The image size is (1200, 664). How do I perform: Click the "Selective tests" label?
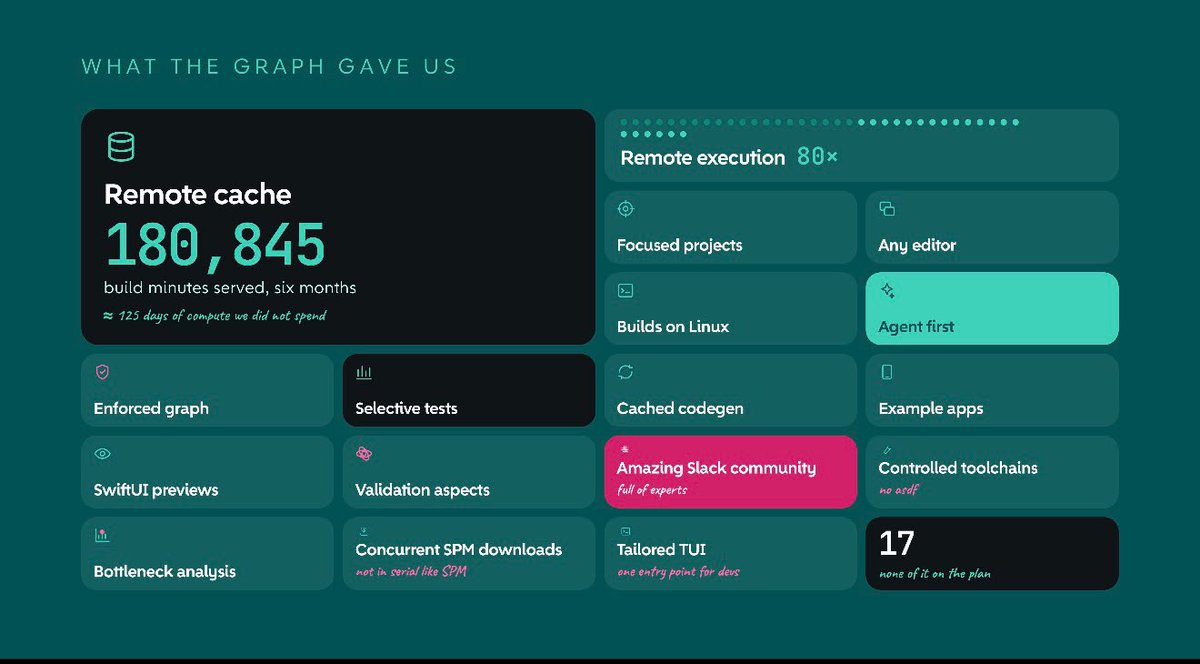(x=406, y=408)
